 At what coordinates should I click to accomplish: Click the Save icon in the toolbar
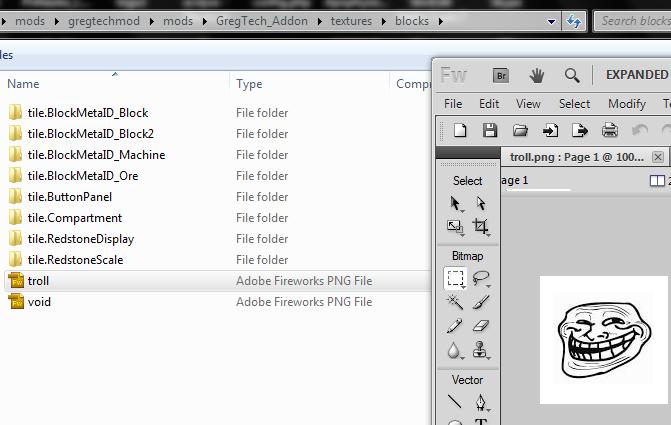point(490,130)
